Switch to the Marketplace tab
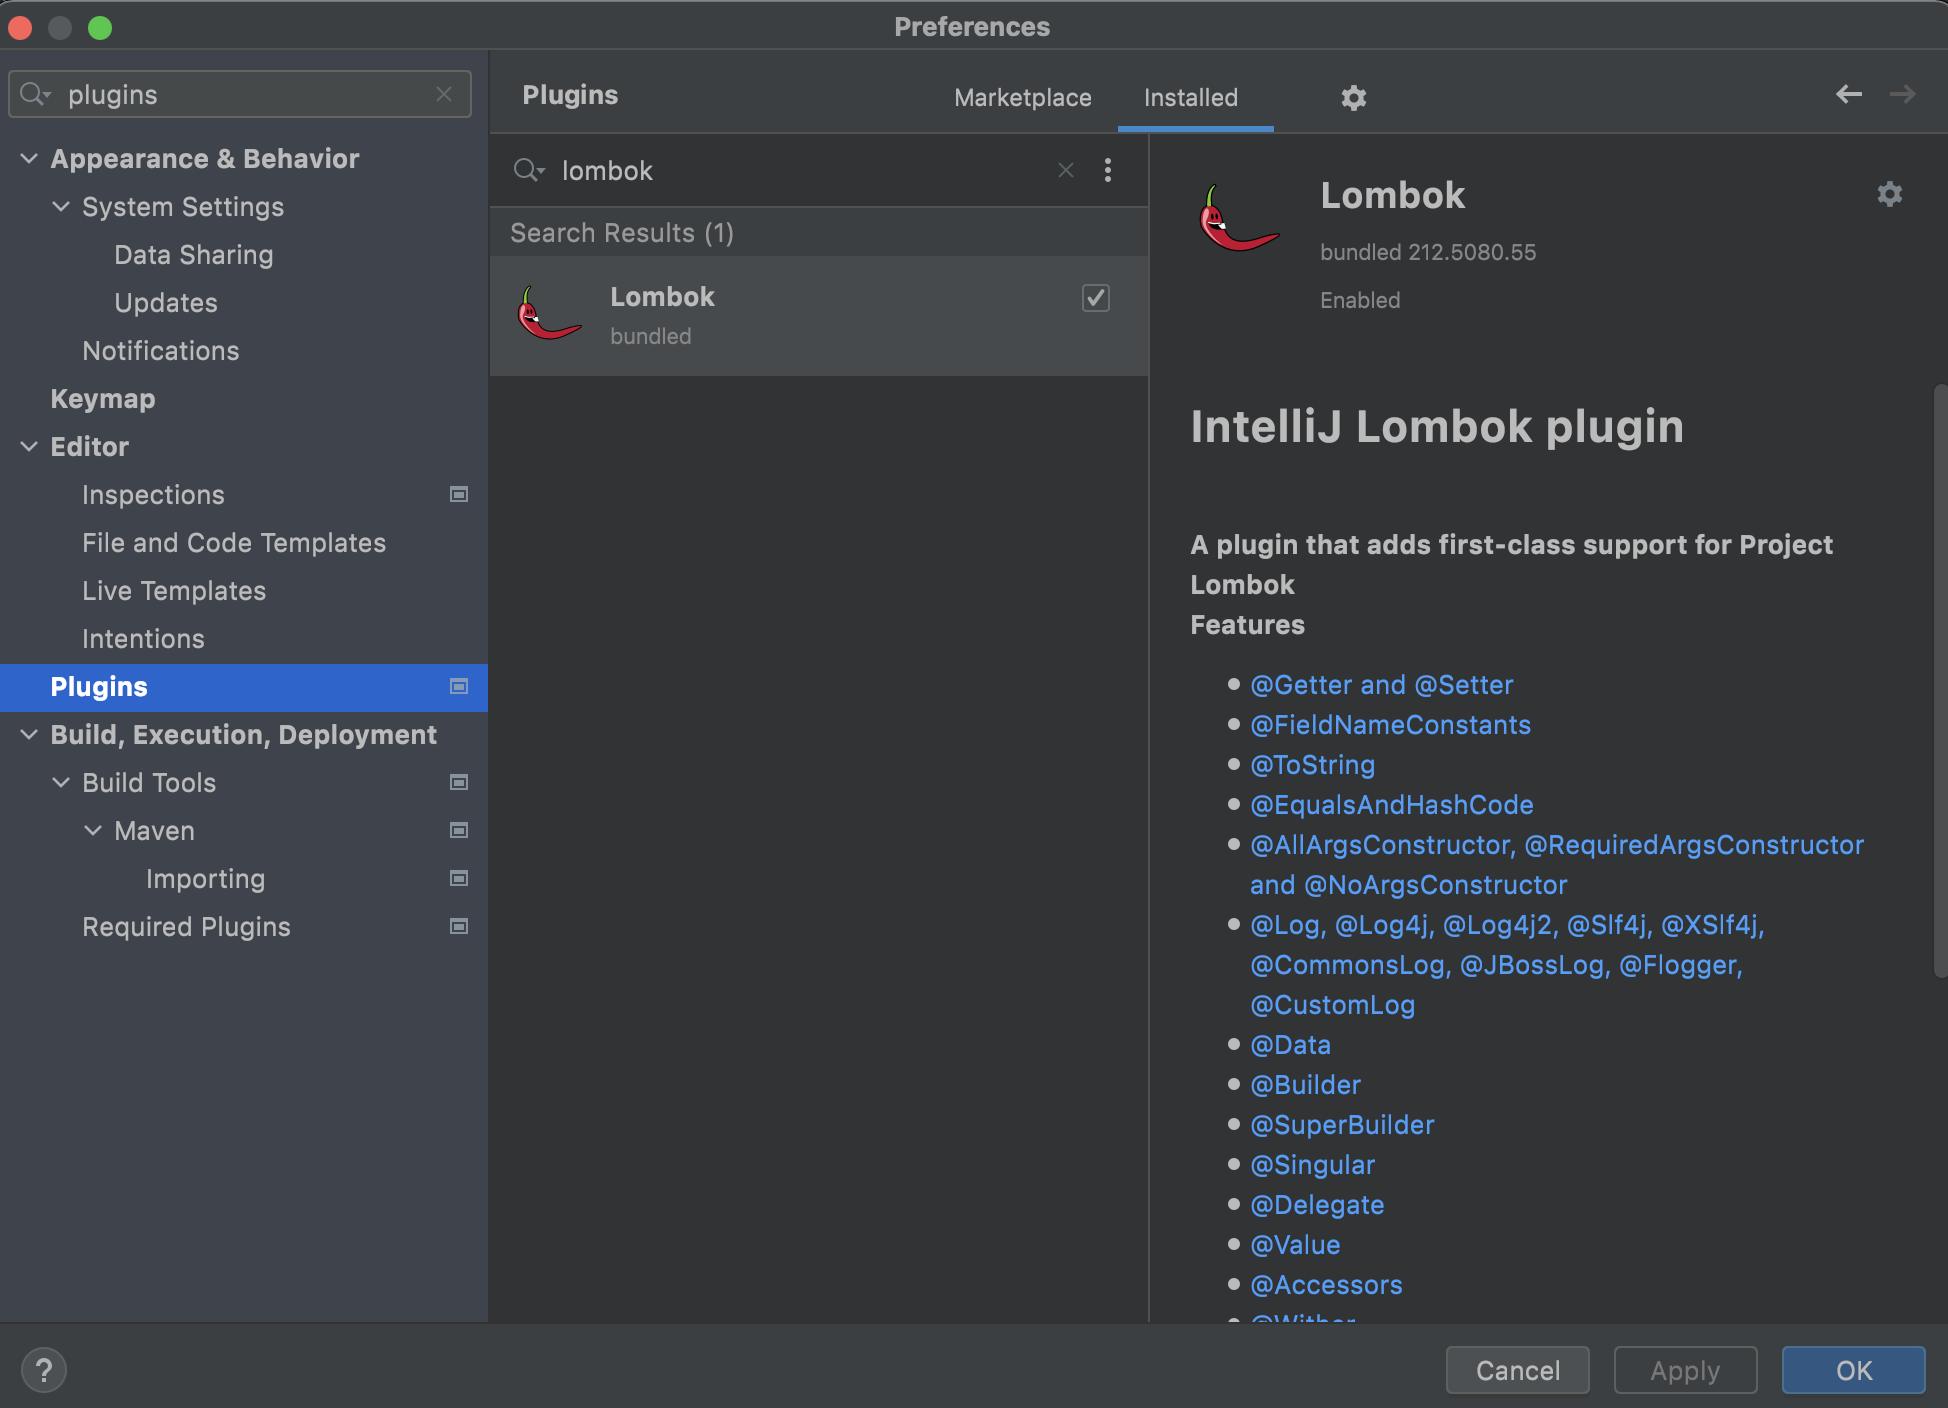This screenshot has height=1408, width=1948. tap(1022, 97)
